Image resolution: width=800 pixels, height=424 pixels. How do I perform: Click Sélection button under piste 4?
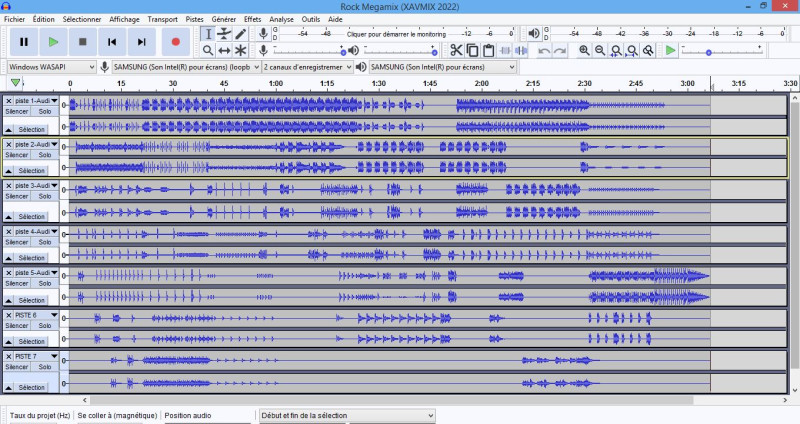click(32, 259)
